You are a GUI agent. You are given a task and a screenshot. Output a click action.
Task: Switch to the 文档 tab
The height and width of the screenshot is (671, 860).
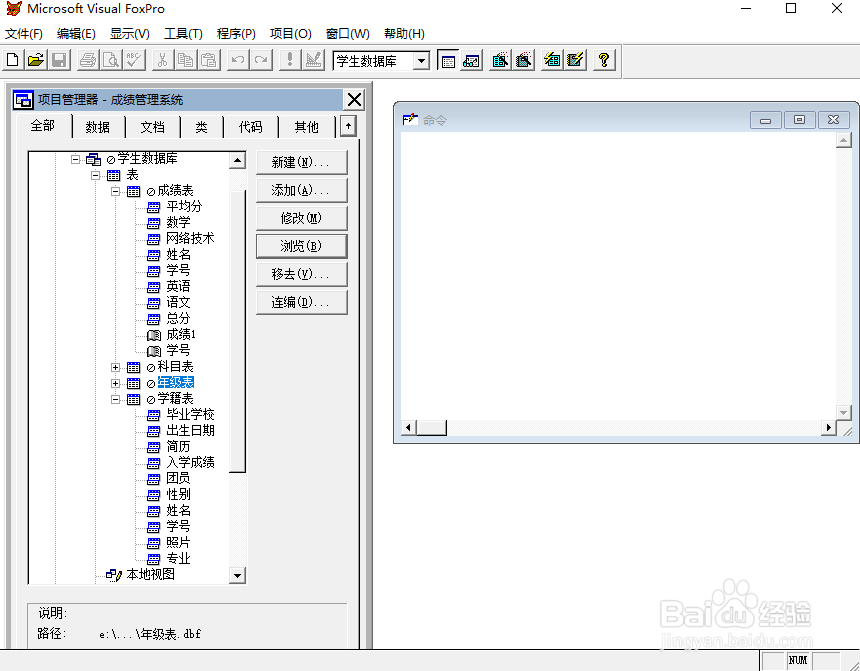152,127
